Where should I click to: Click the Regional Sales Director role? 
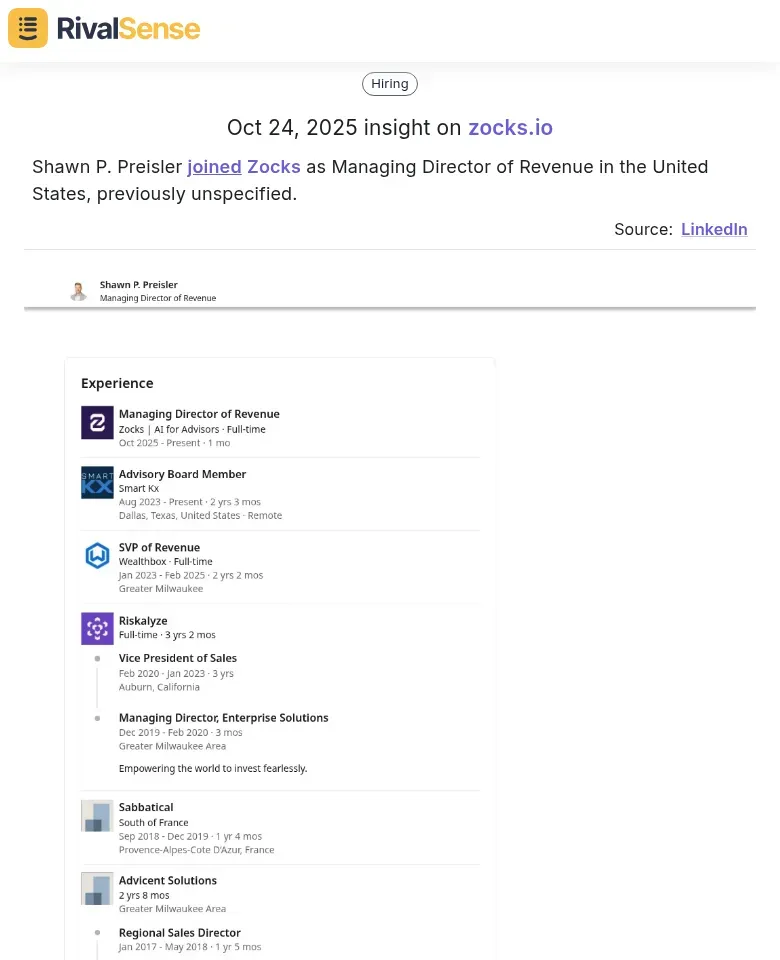180,933
